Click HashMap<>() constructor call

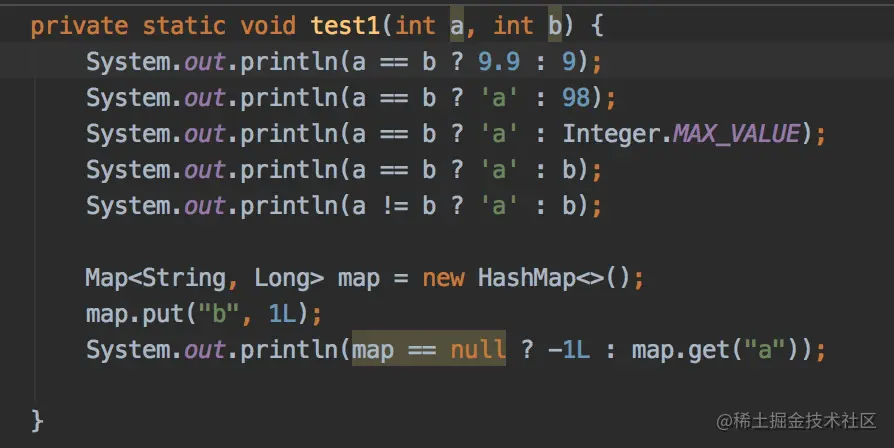tap(554, 278)
